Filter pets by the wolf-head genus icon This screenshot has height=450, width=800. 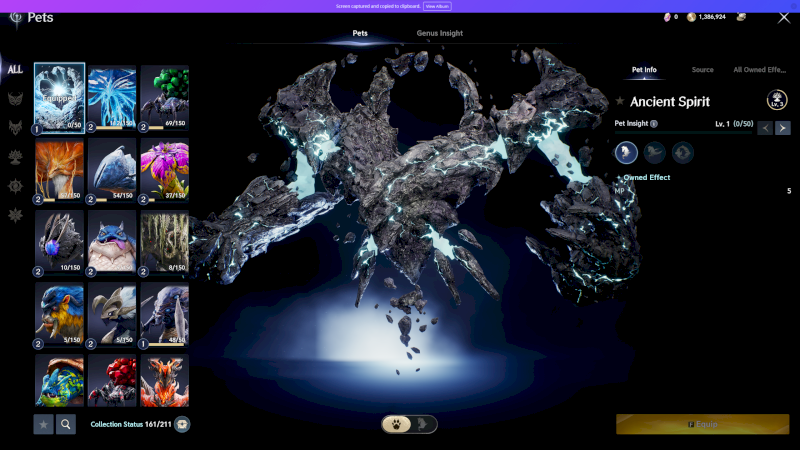[x=15, y=128]
